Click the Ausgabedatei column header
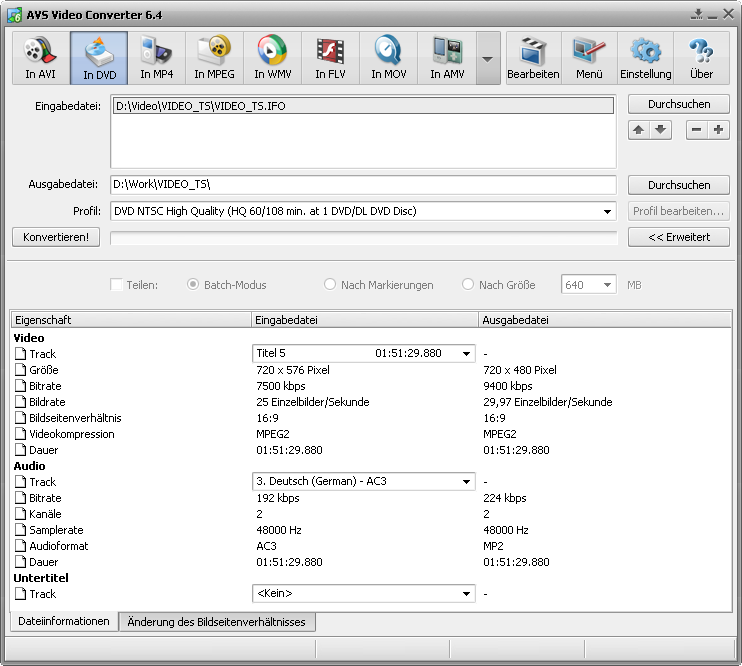742x666 pixels. point(605,320)
